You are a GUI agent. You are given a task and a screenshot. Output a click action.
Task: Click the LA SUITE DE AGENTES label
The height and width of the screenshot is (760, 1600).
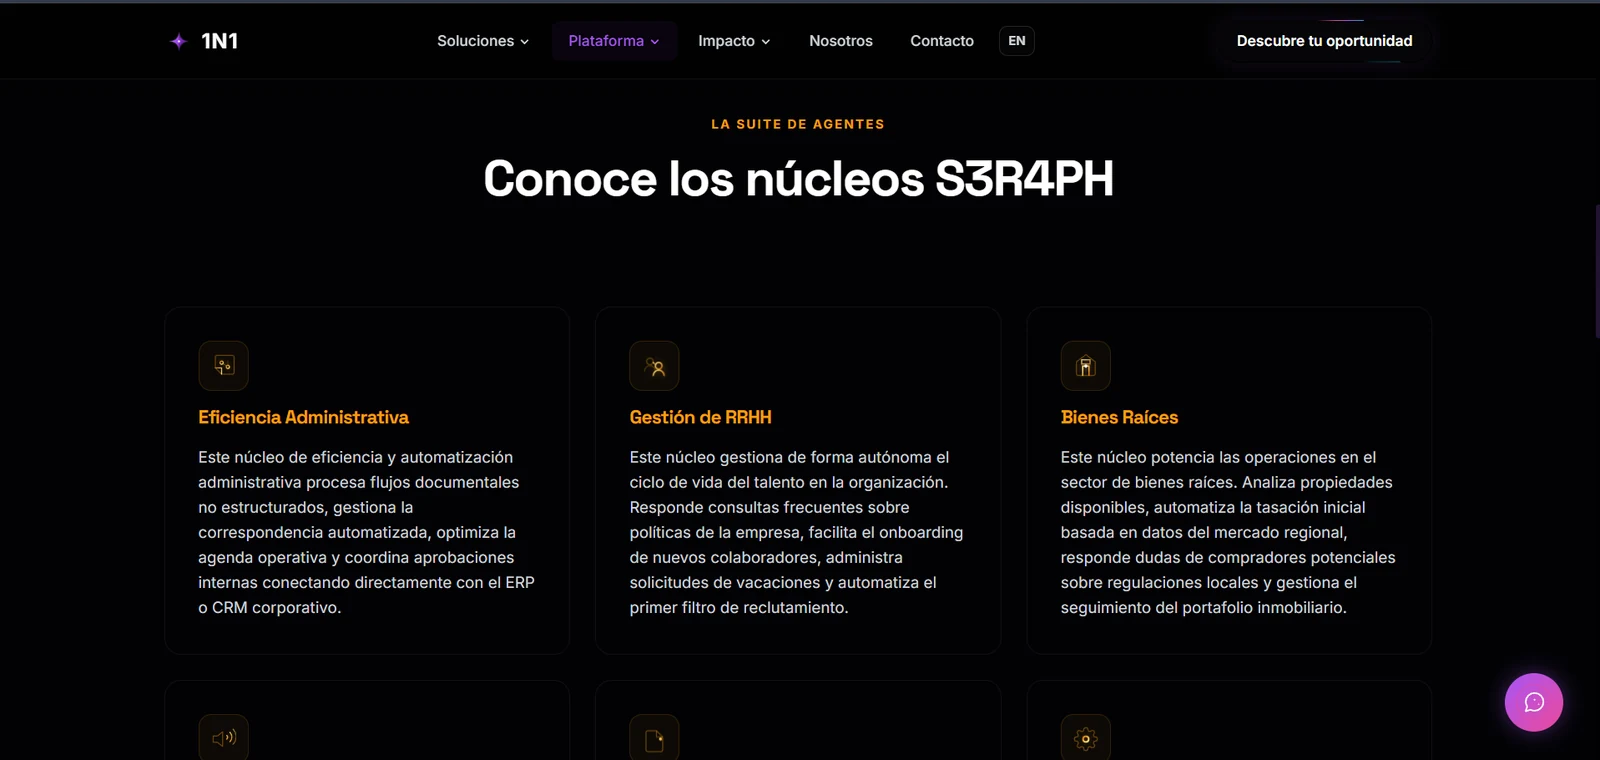click(x=798, y=124)
